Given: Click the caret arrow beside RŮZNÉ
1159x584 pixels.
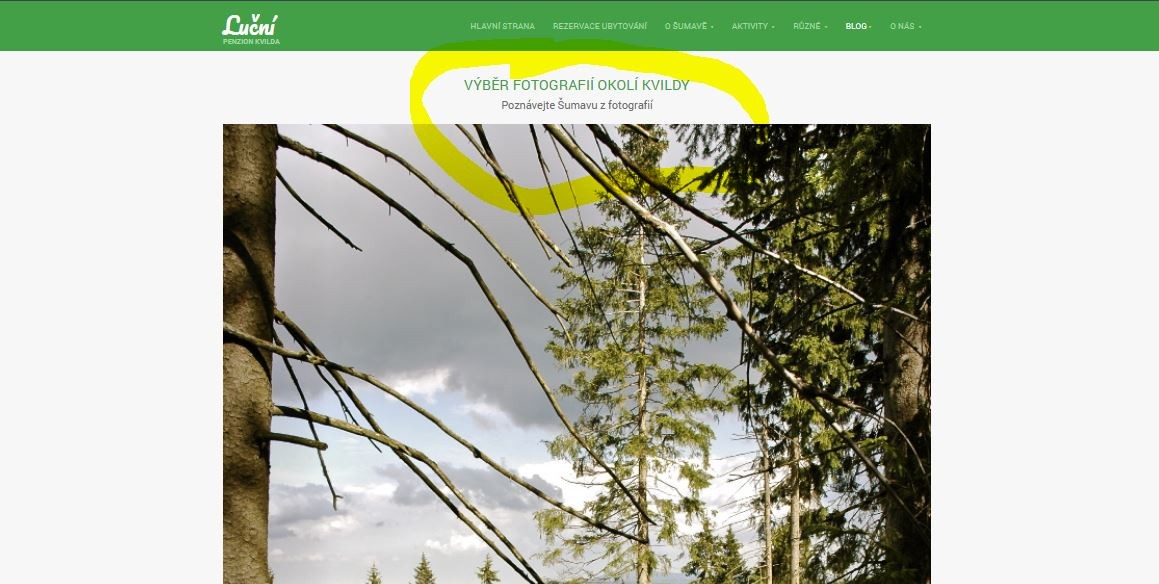Looking at the screenshot, I should coord(826,27).
